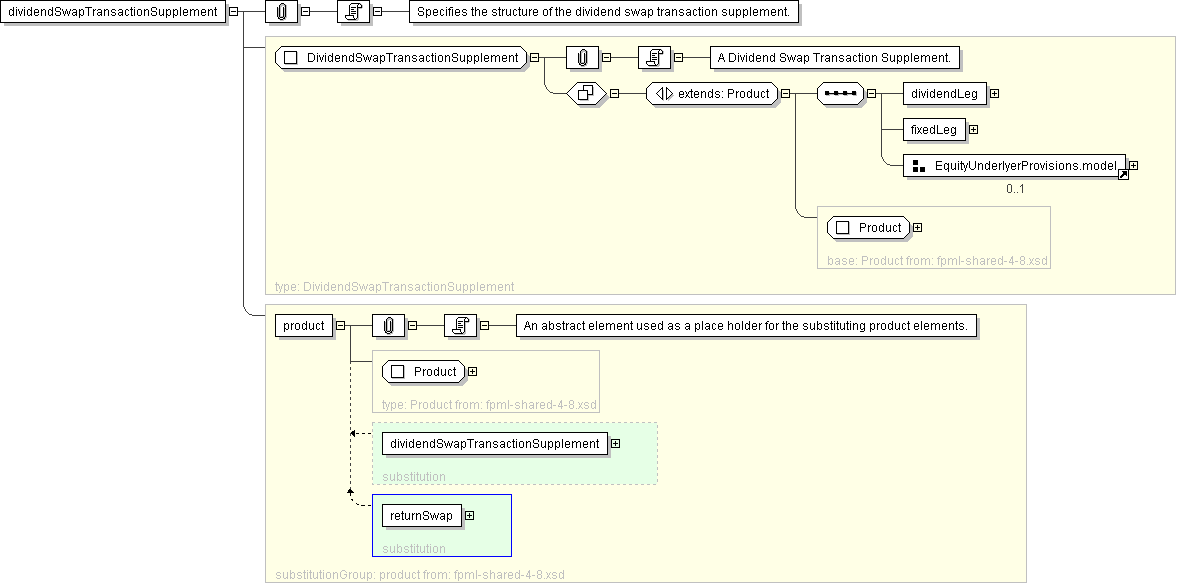Click the attachment icon beside dividendSwapTransactionSupplement root
Viewport: 1177px width, 584px height.
pos(282,12)
